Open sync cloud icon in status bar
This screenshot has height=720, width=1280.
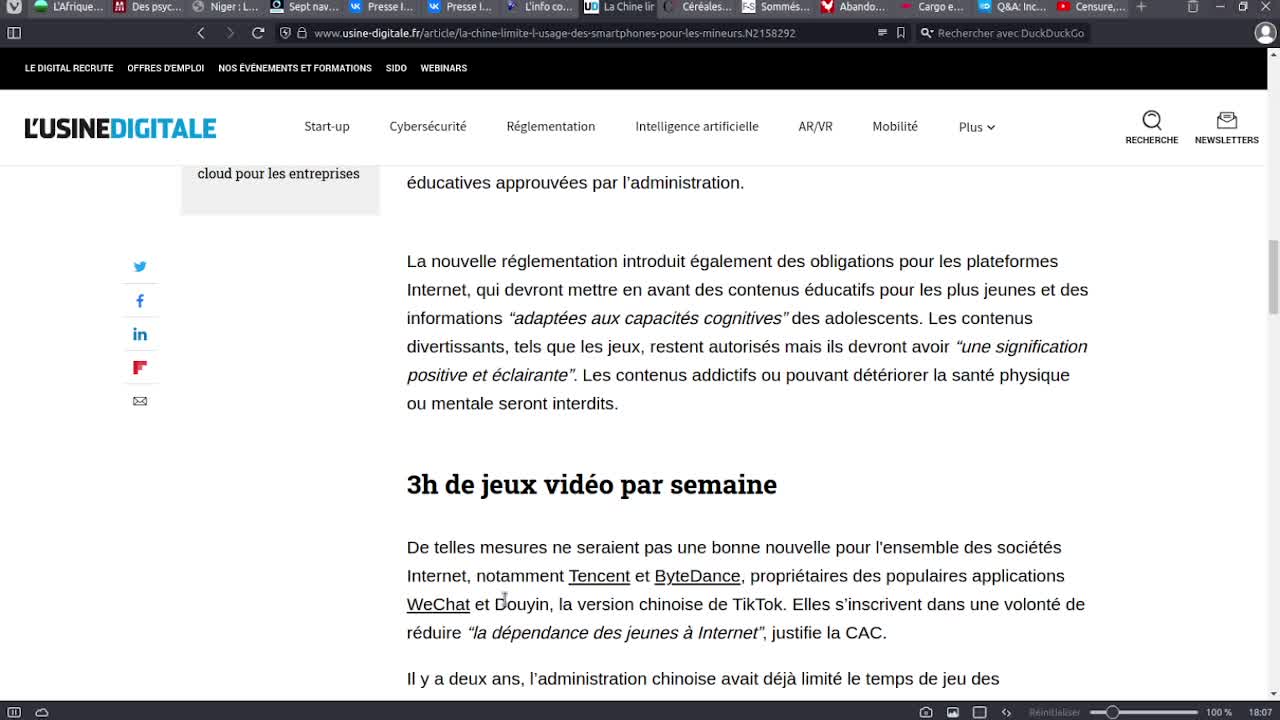(x=42, y=712)
